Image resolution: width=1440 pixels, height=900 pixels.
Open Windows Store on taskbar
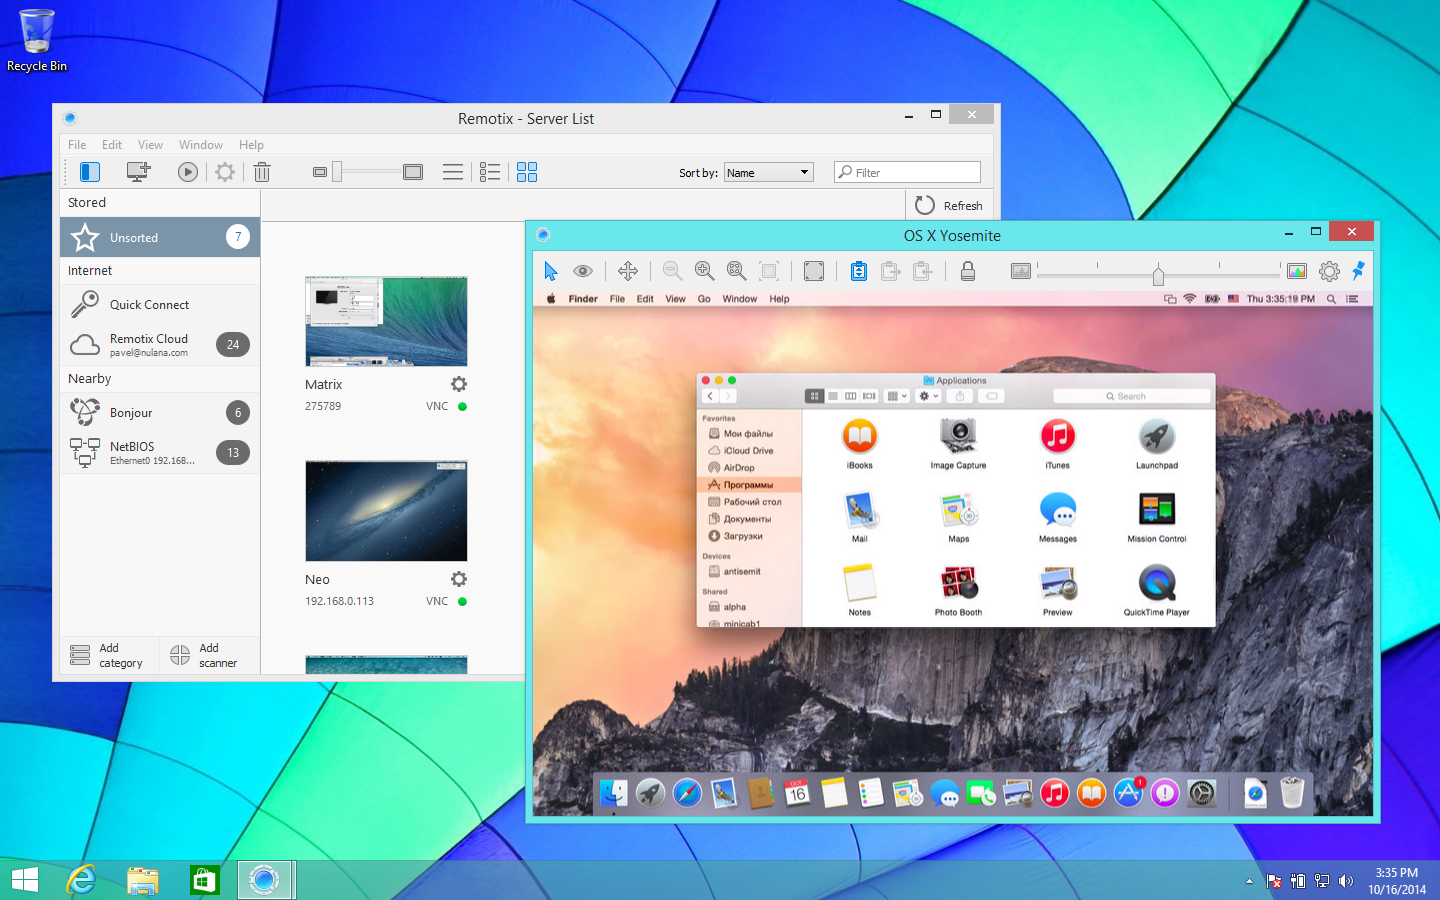coord(204,880)
